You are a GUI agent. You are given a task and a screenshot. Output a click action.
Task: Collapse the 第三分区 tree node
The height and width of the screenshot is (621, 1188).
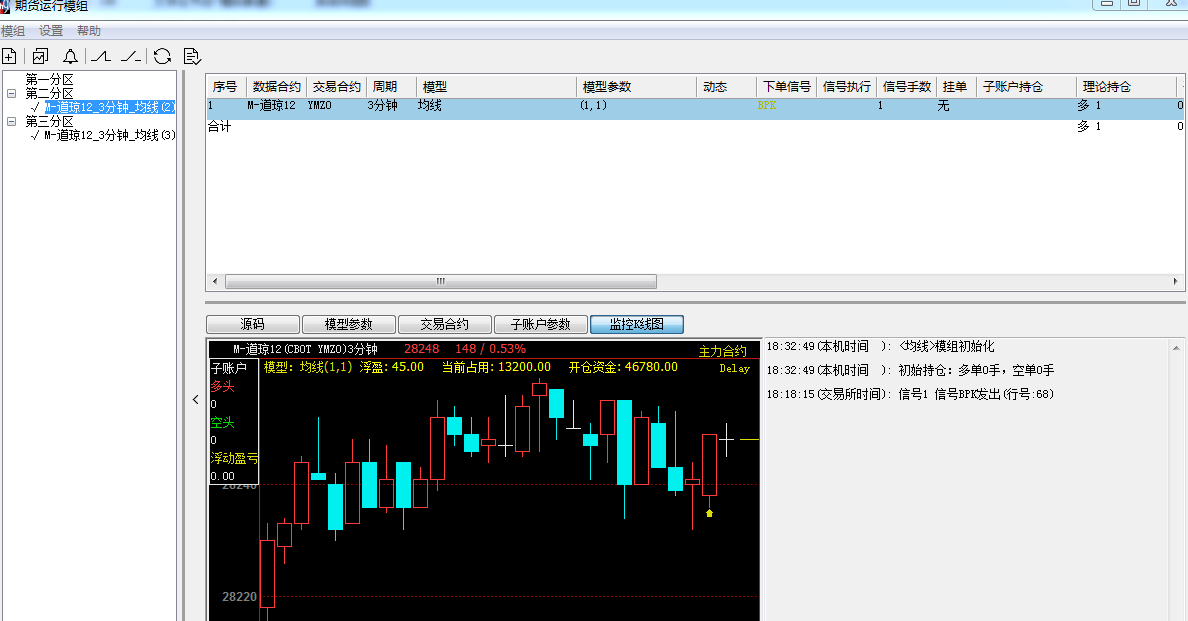[x=11, y=121]
